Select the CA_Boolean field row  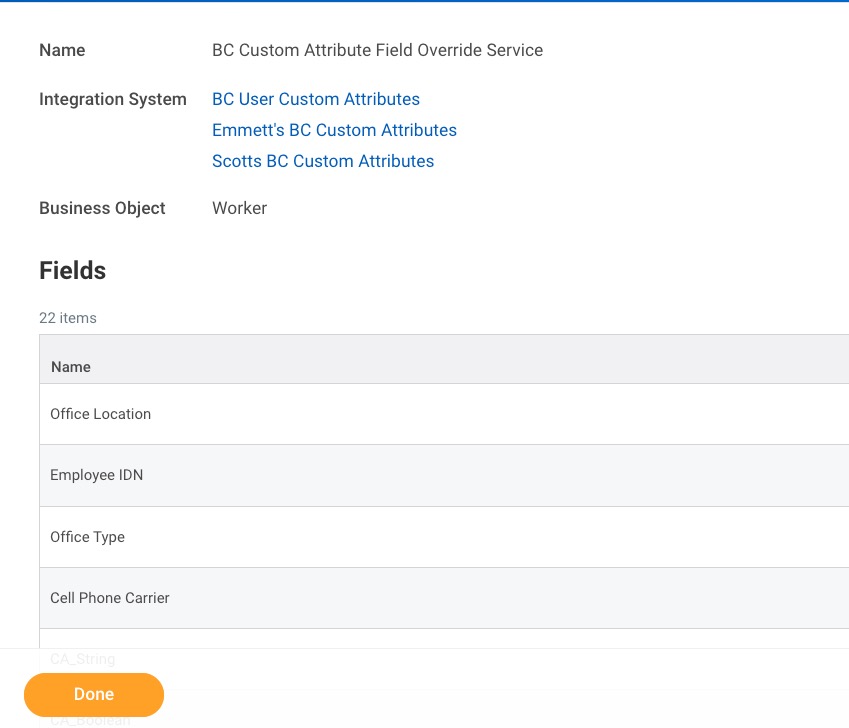[x=89, y=720]
